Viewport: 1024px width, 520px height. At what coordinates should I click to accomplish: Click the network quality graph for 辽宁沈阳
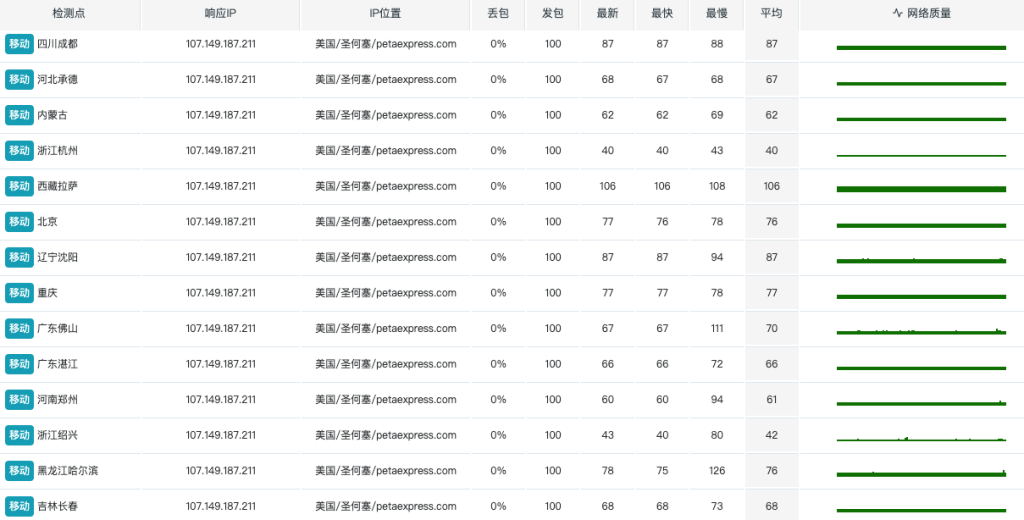tap(920, 260)
